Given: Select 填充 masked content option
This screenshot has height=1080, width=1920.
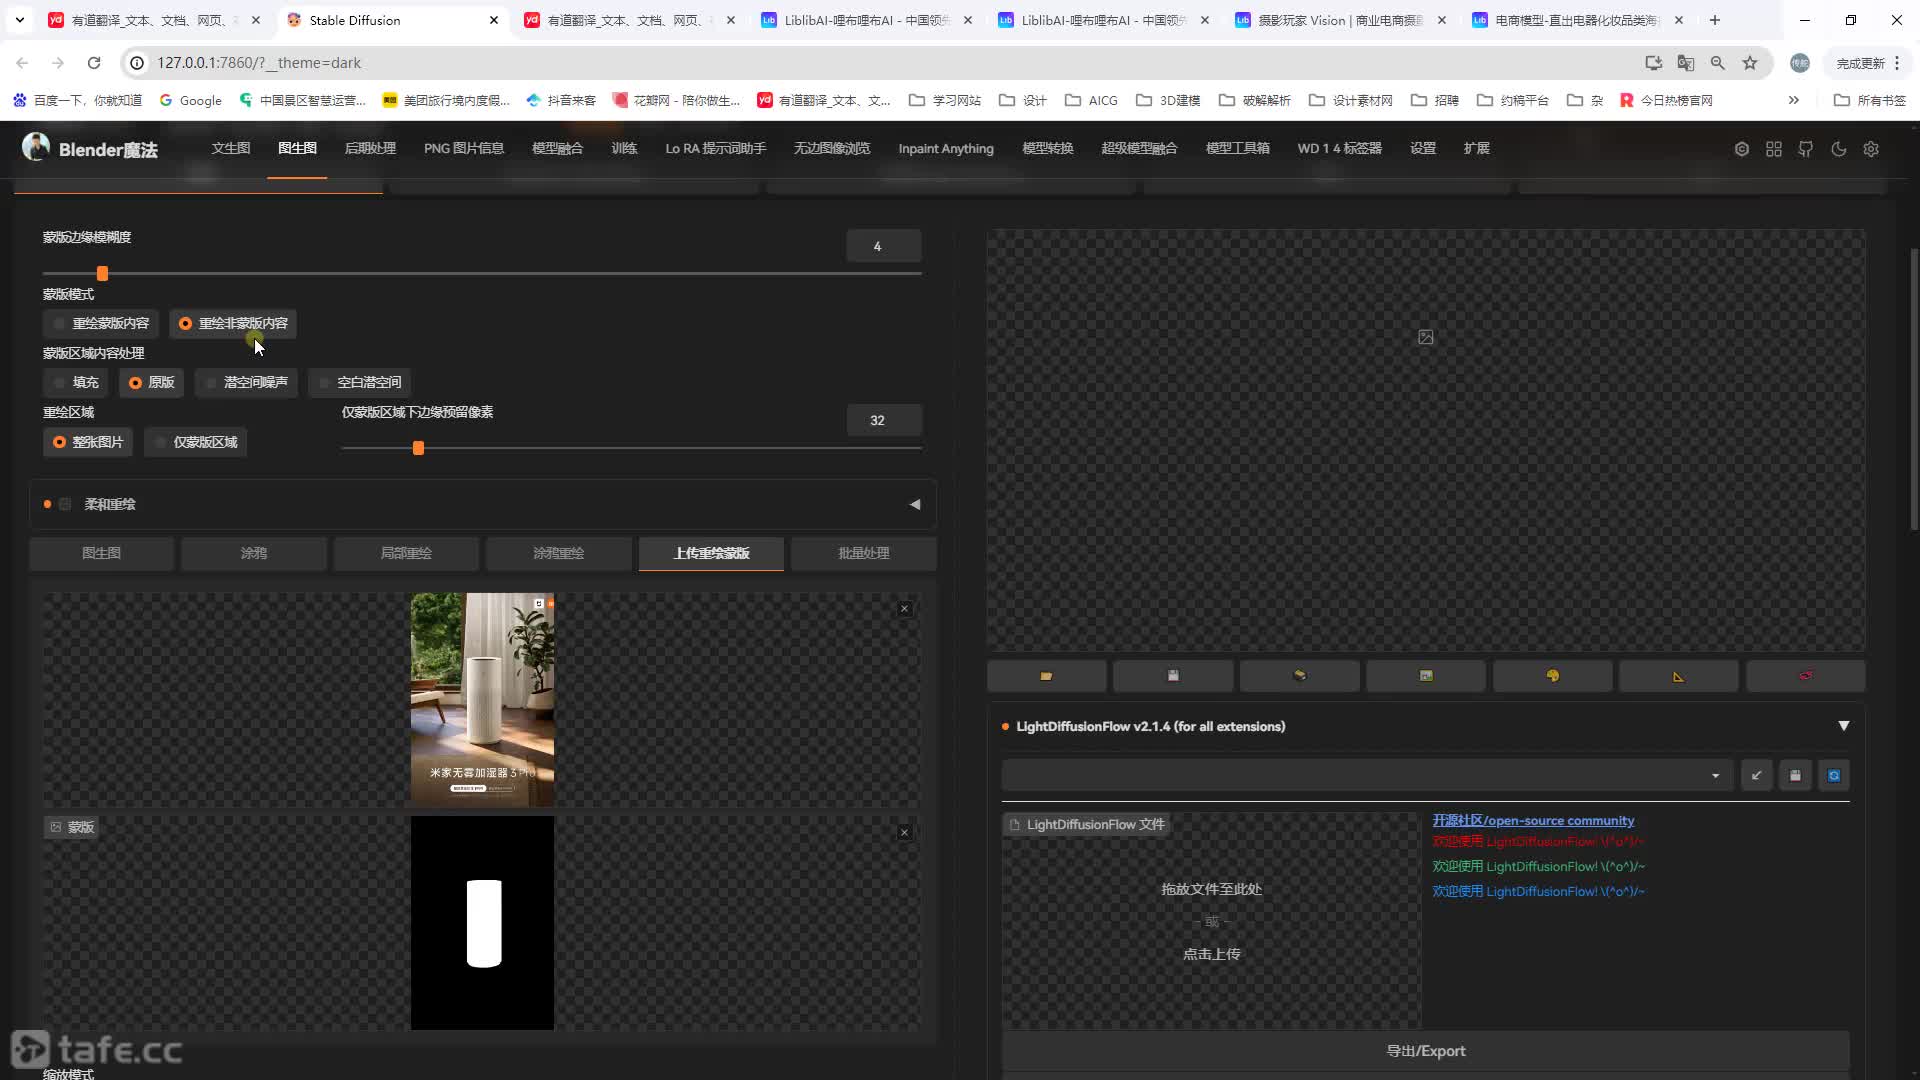Looking at the screenshot, I should coord(75,382).
